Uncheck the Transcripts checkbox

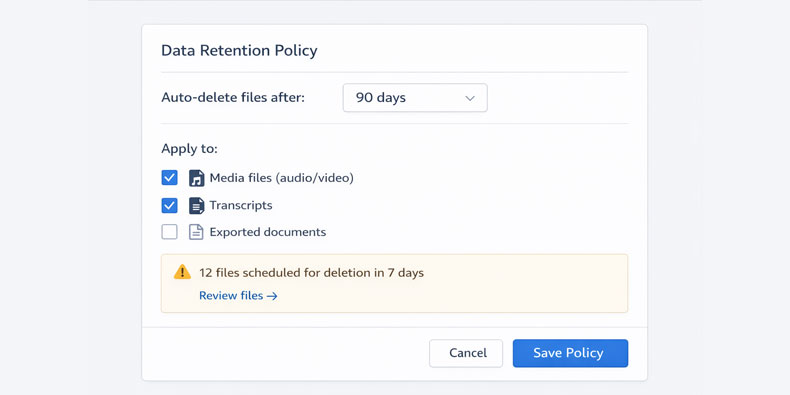(x=169, y=206)
